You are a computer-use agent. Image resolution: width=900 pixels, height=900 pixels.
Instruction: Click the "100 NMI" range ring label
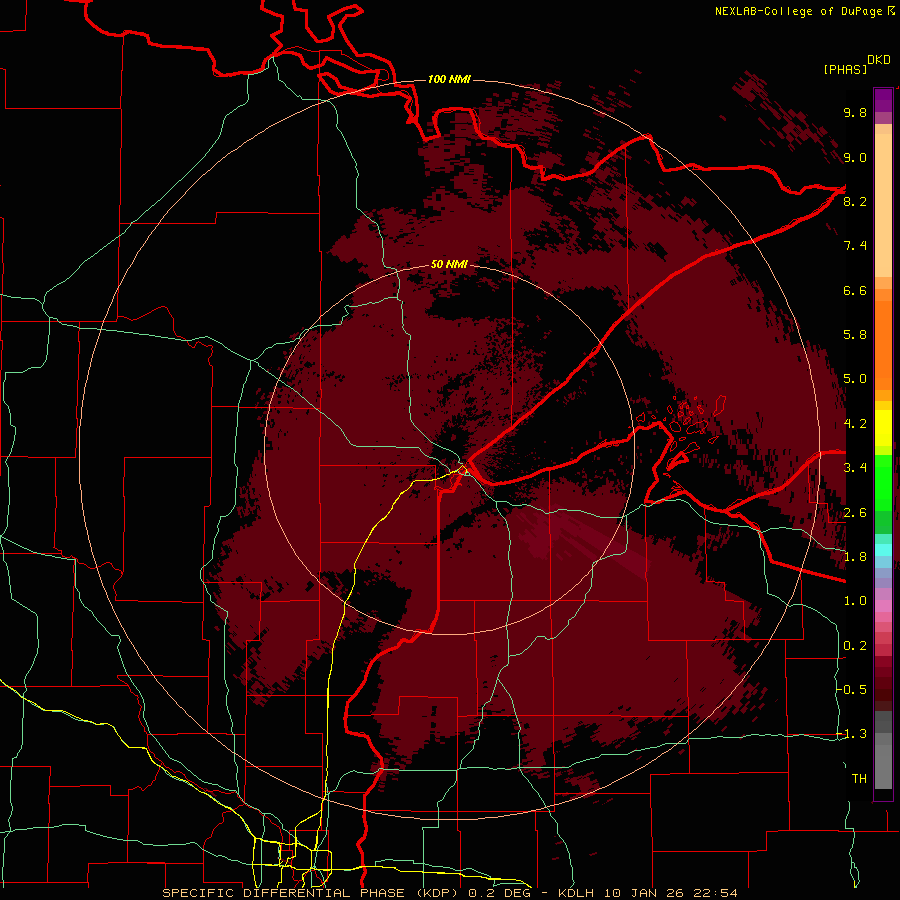[x=449, y=79]
